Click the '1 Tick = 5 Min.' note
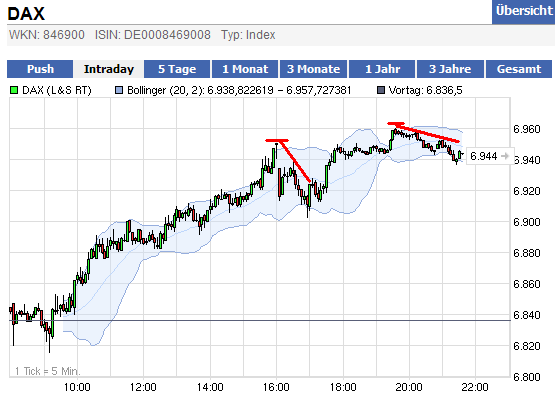The height and width of the screenshot is (399, 555). coord(48,371)
